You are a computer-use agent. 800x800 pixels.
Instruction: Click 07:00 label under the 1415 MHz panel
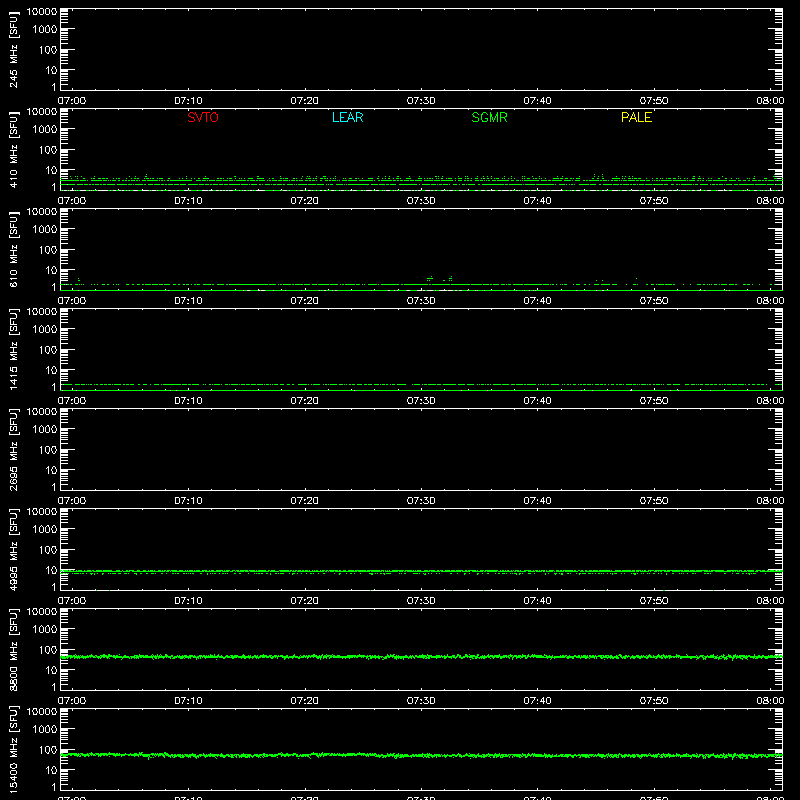click(x=72, y=401)
